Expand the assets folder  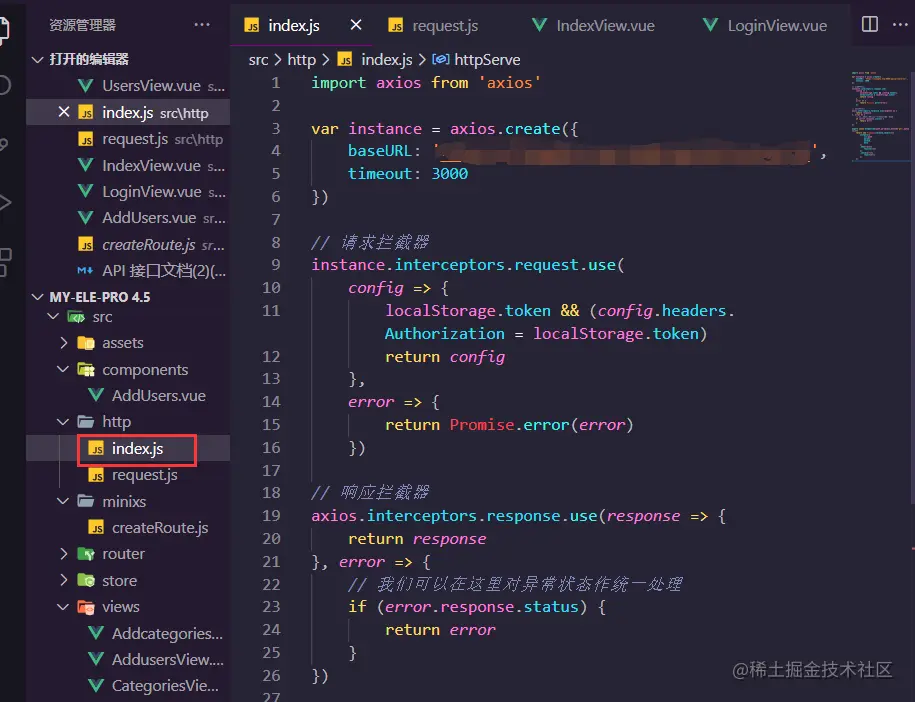click(x=64, y=343)
